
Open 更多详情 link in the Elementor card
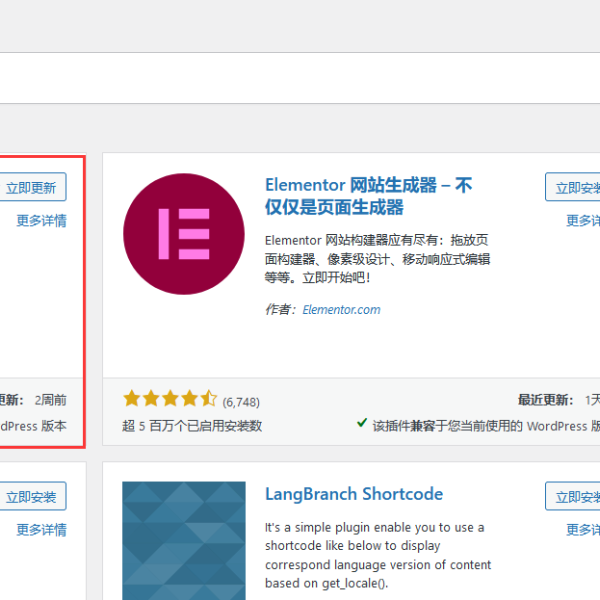pos(583,221)
